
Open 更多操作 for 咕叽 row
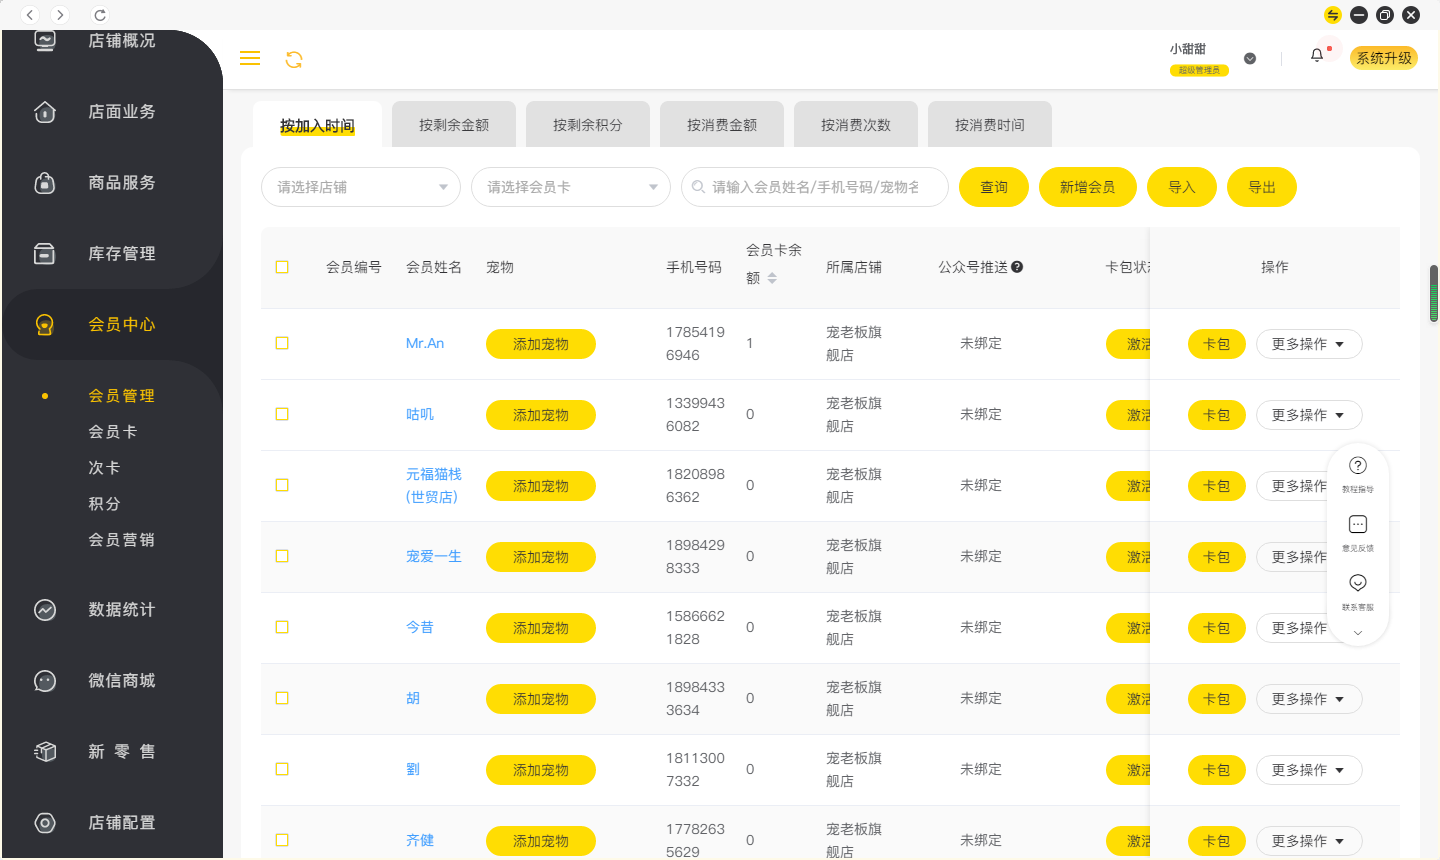click(1309, 415)
